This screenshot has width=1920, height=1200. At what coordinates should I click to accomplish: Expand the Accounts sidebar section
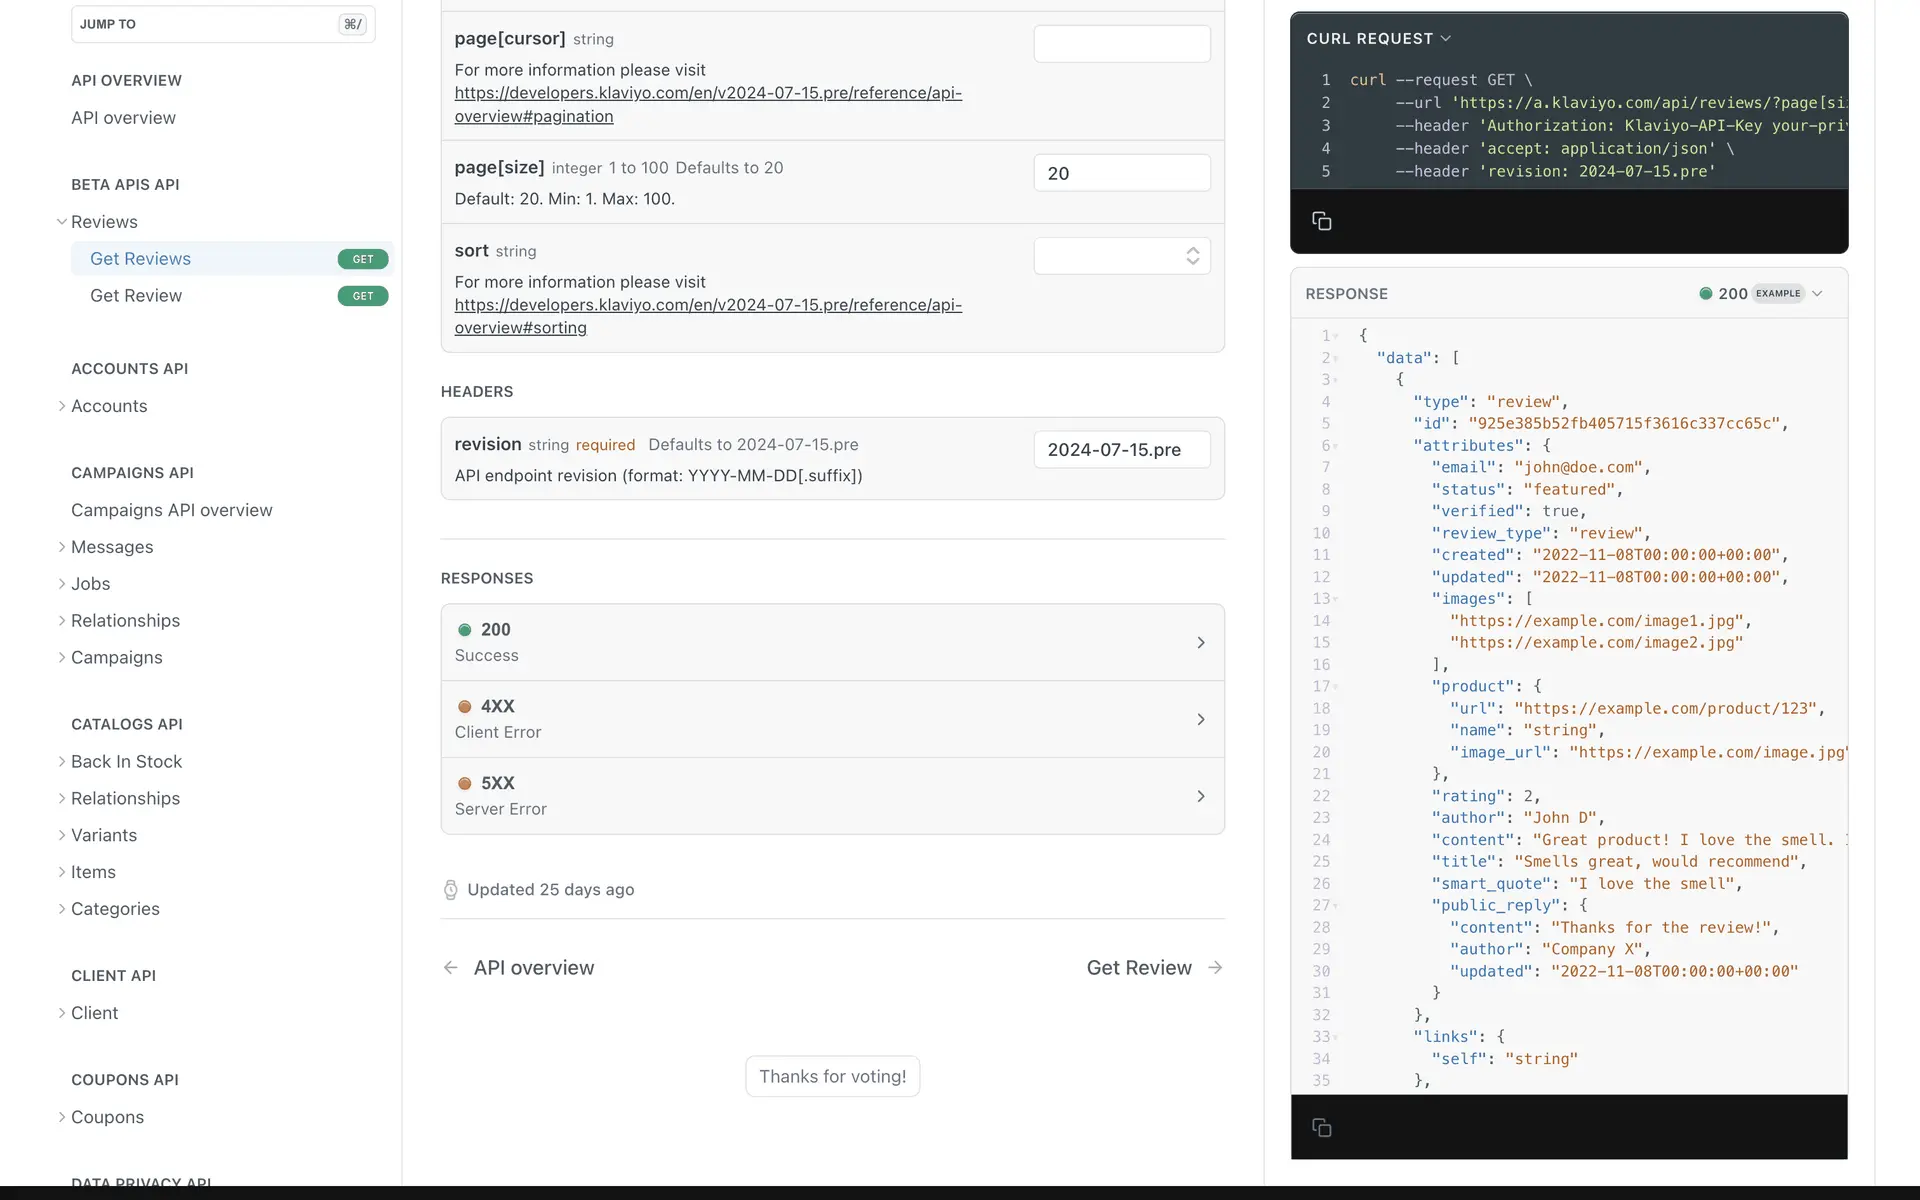click(x=62, y=406)
